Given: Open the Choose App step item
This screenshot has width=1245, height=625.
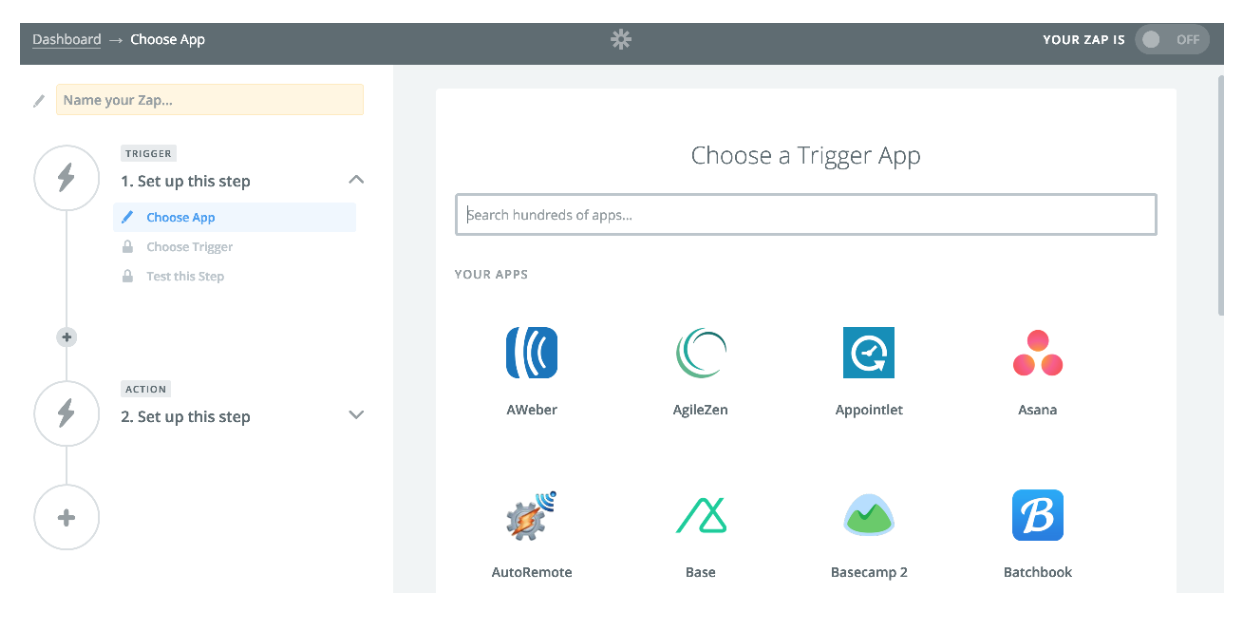Looking at the screenshot, I should pos(234,217).
